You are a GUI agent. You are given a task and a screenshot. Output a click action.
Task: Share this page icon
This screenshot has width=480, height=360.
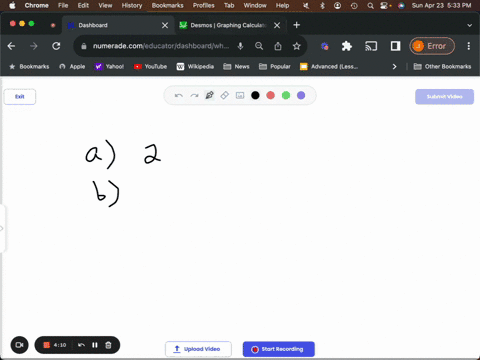[x=278, y=46]
